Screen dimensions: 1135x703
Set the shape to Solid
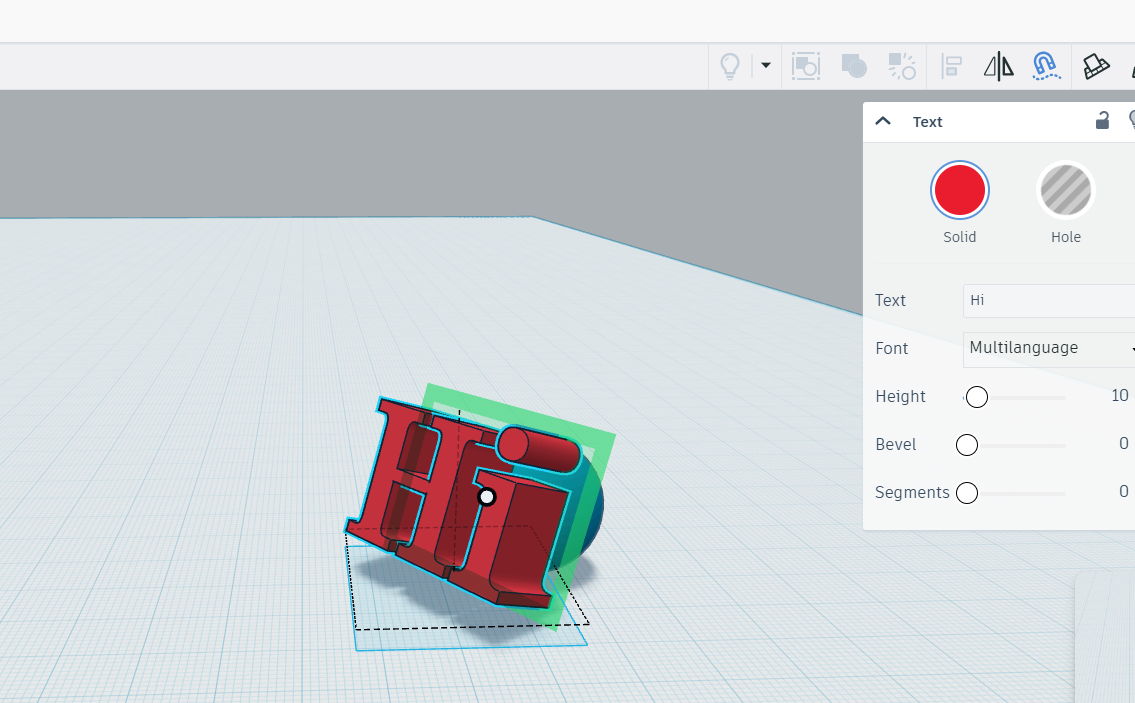(960, 190)
